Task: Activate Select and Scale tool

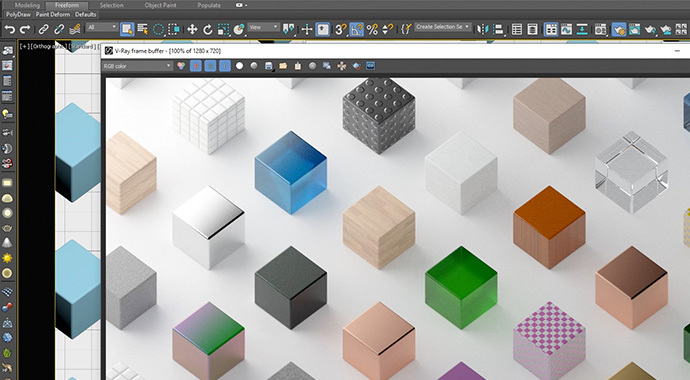Action: pyautogui.click(x=224, y=29)
